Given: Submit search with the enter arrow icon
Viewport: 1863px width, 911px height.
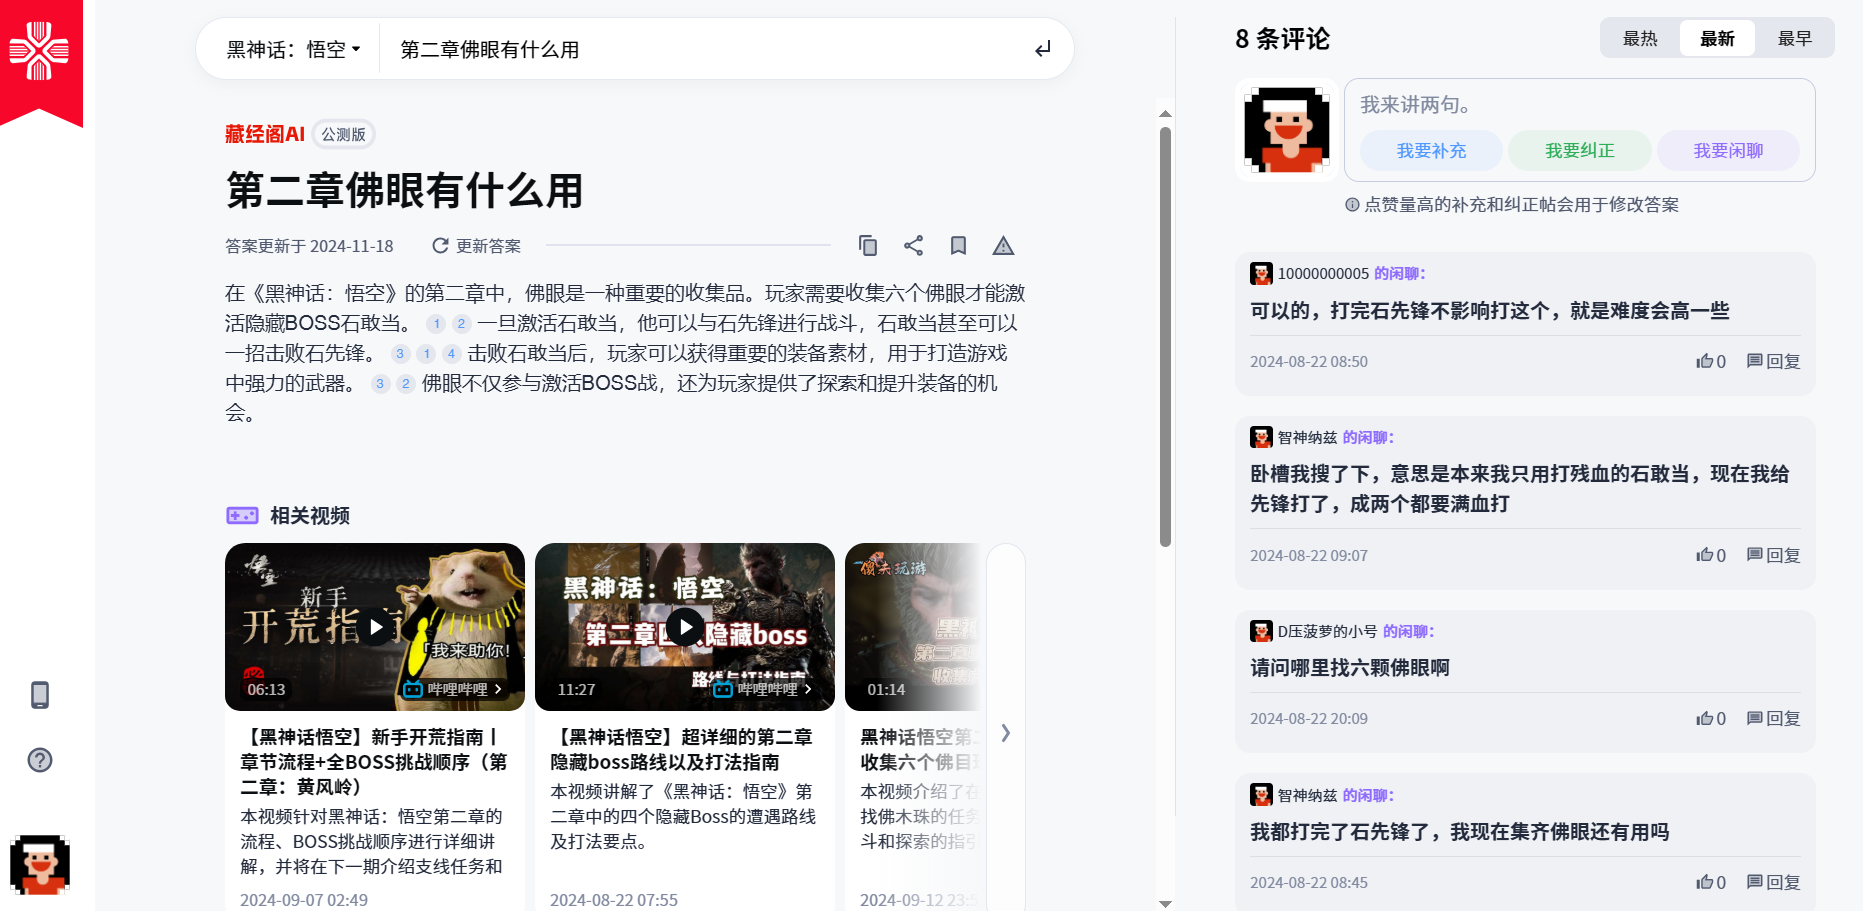Looking at the screenshot, I should 1043,49.
